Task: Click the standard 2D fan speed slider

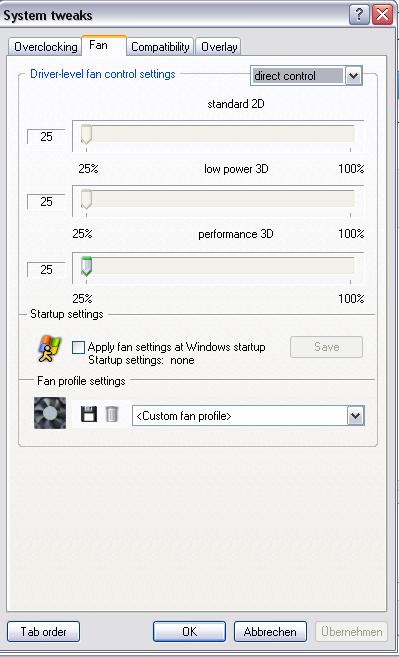Action: (218, 136)
